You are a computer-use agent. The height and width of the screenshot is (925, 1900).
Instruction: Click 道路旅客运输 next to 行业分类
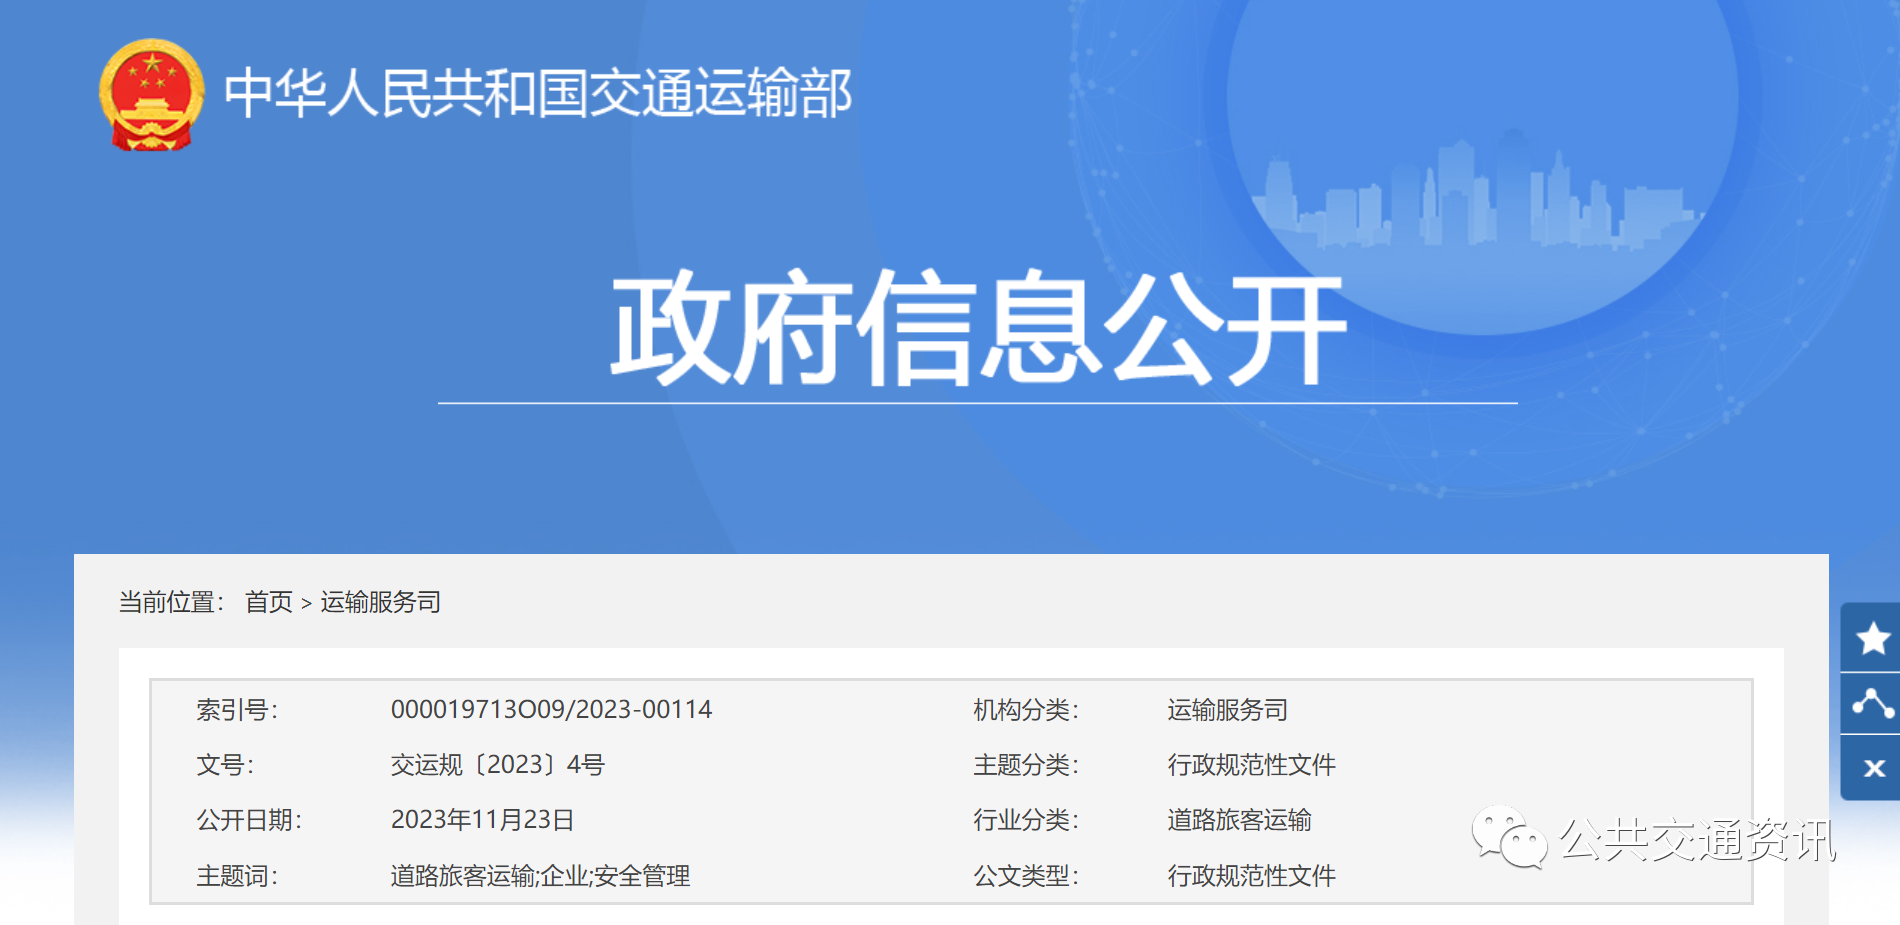pos(1239,820)
